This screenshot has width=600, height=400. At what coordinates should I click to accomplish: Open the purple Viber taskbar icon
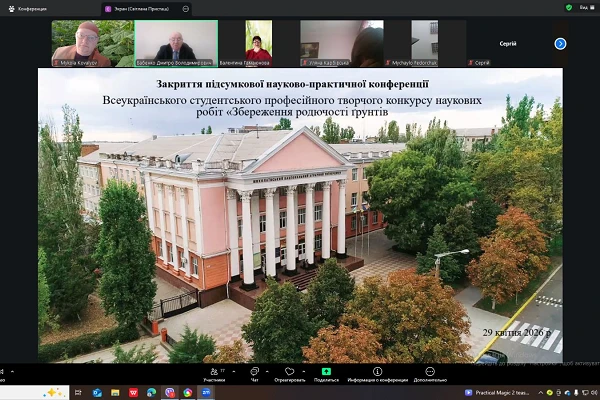click(170, 392)
